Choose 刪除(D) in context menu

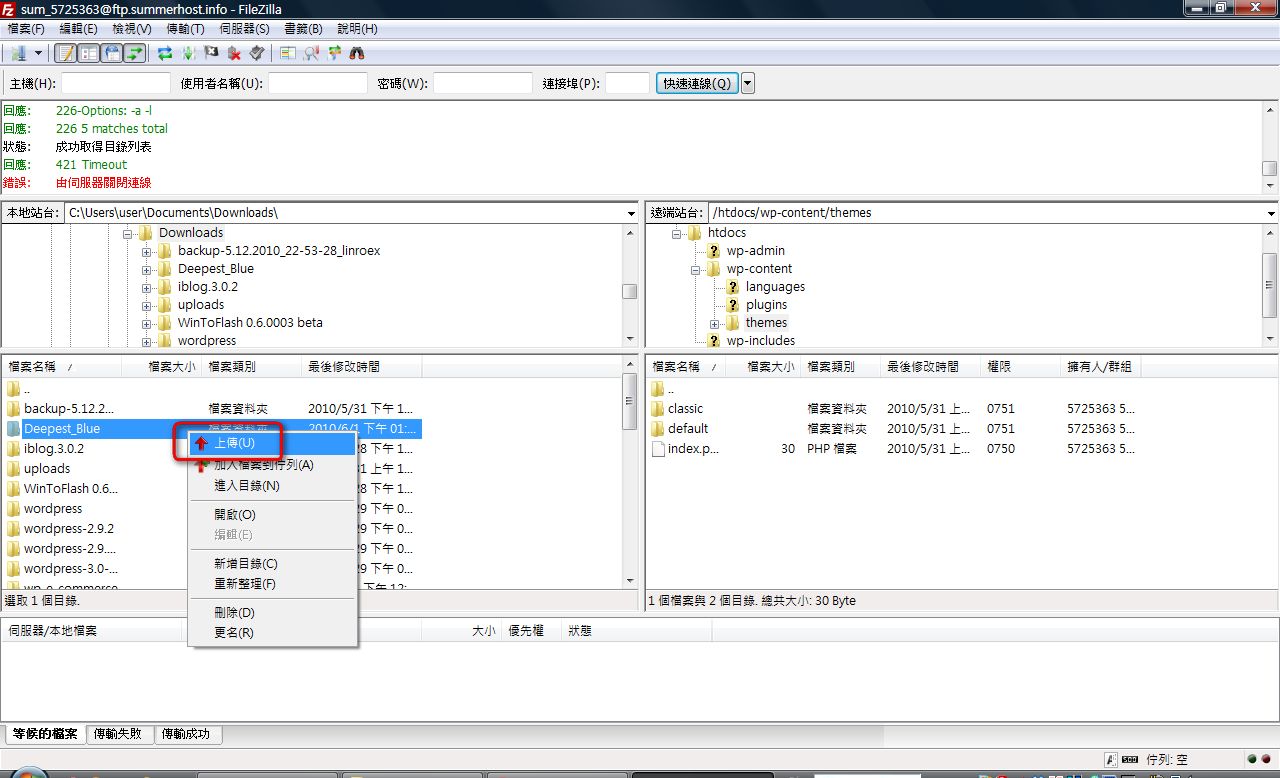click(272, 612)
